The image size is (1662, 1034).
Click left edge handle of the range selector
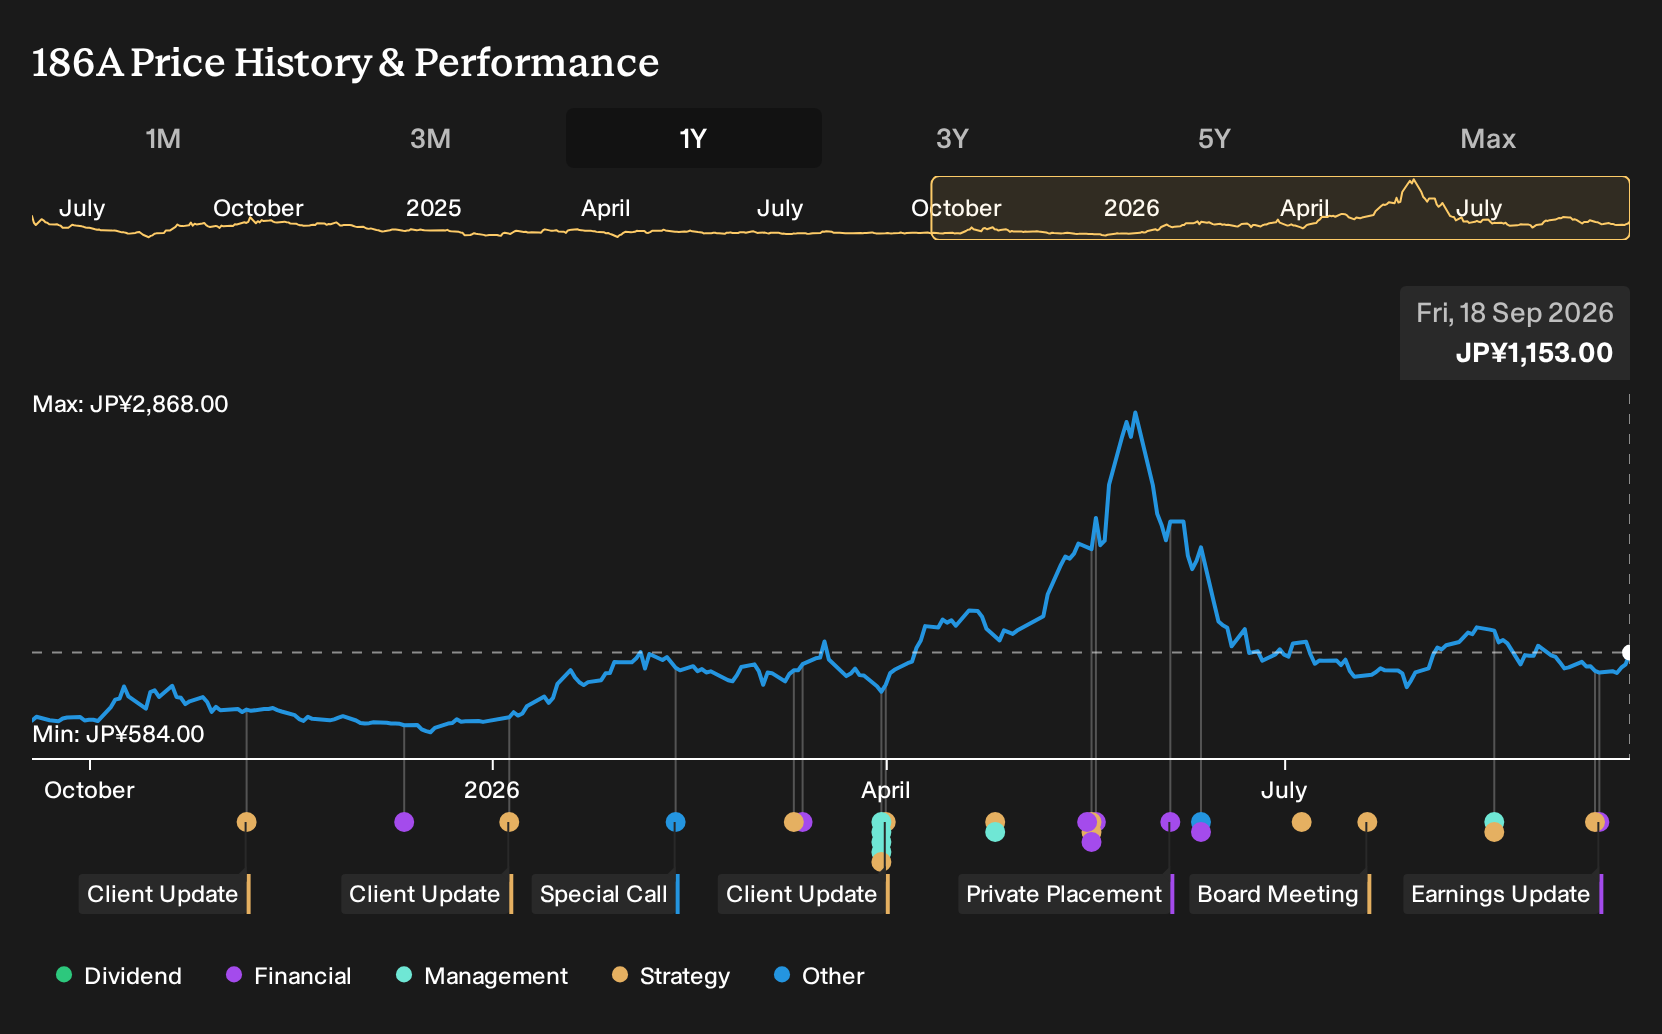[931, 208]
